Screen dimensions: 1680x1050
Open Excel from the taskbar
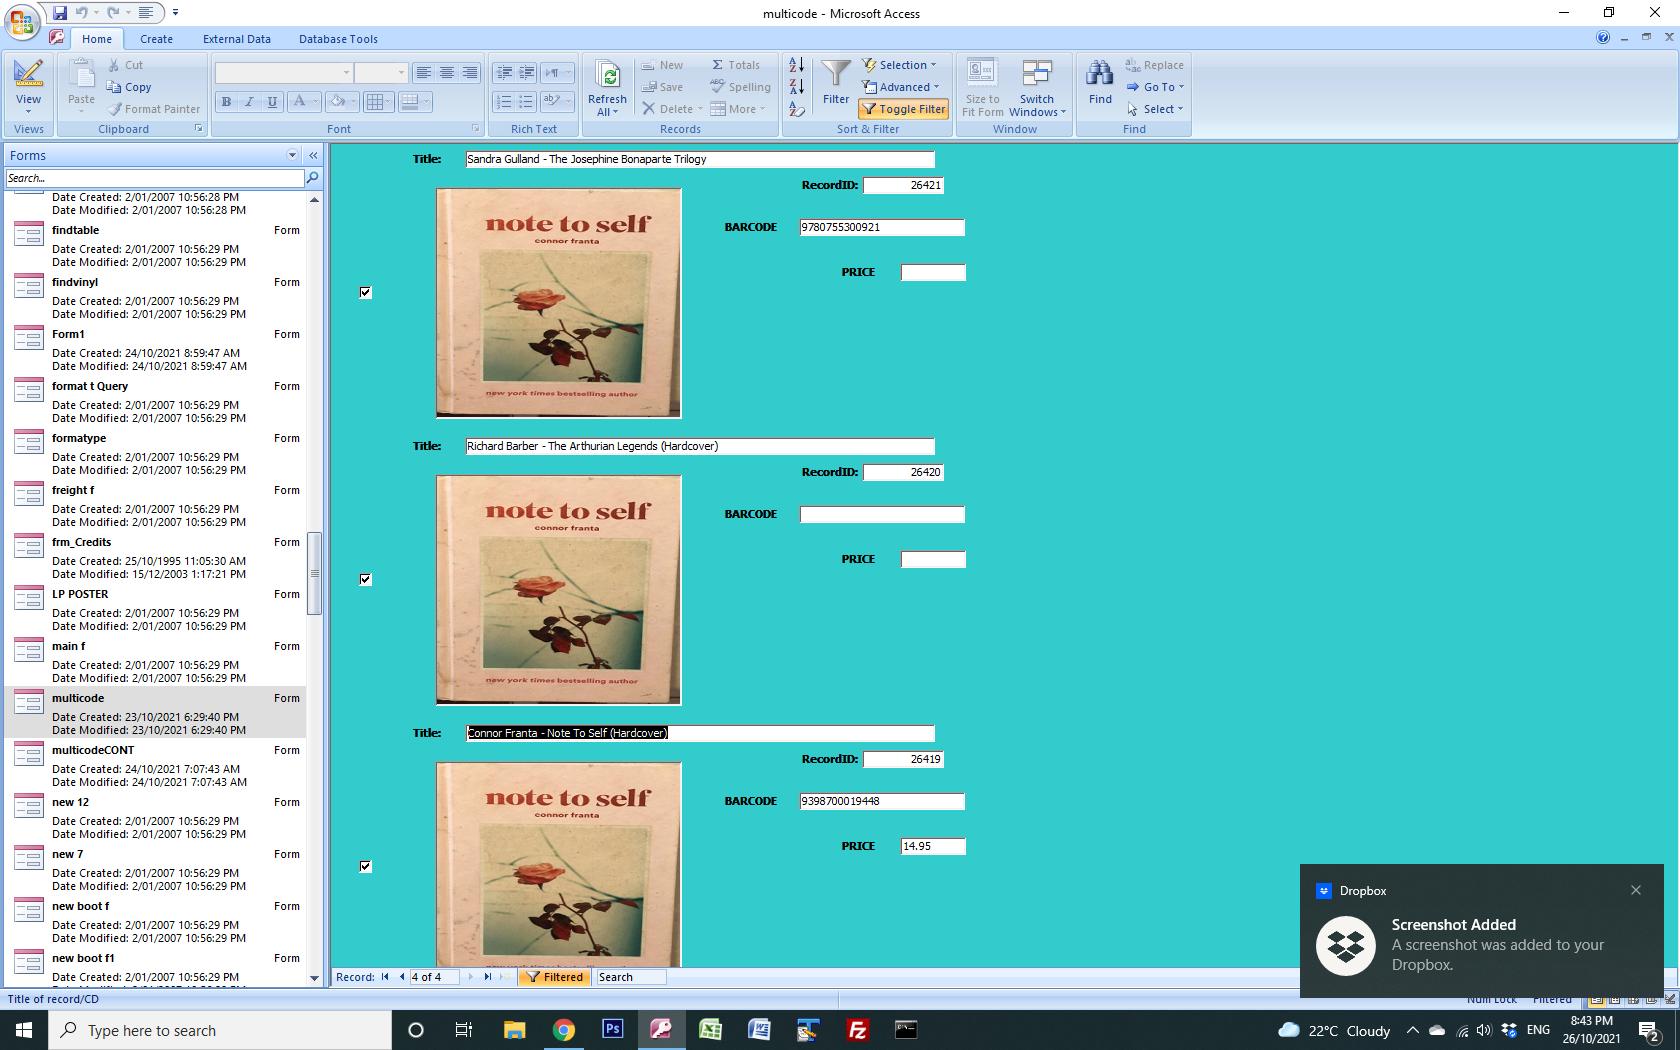[x=710, y=1030]
